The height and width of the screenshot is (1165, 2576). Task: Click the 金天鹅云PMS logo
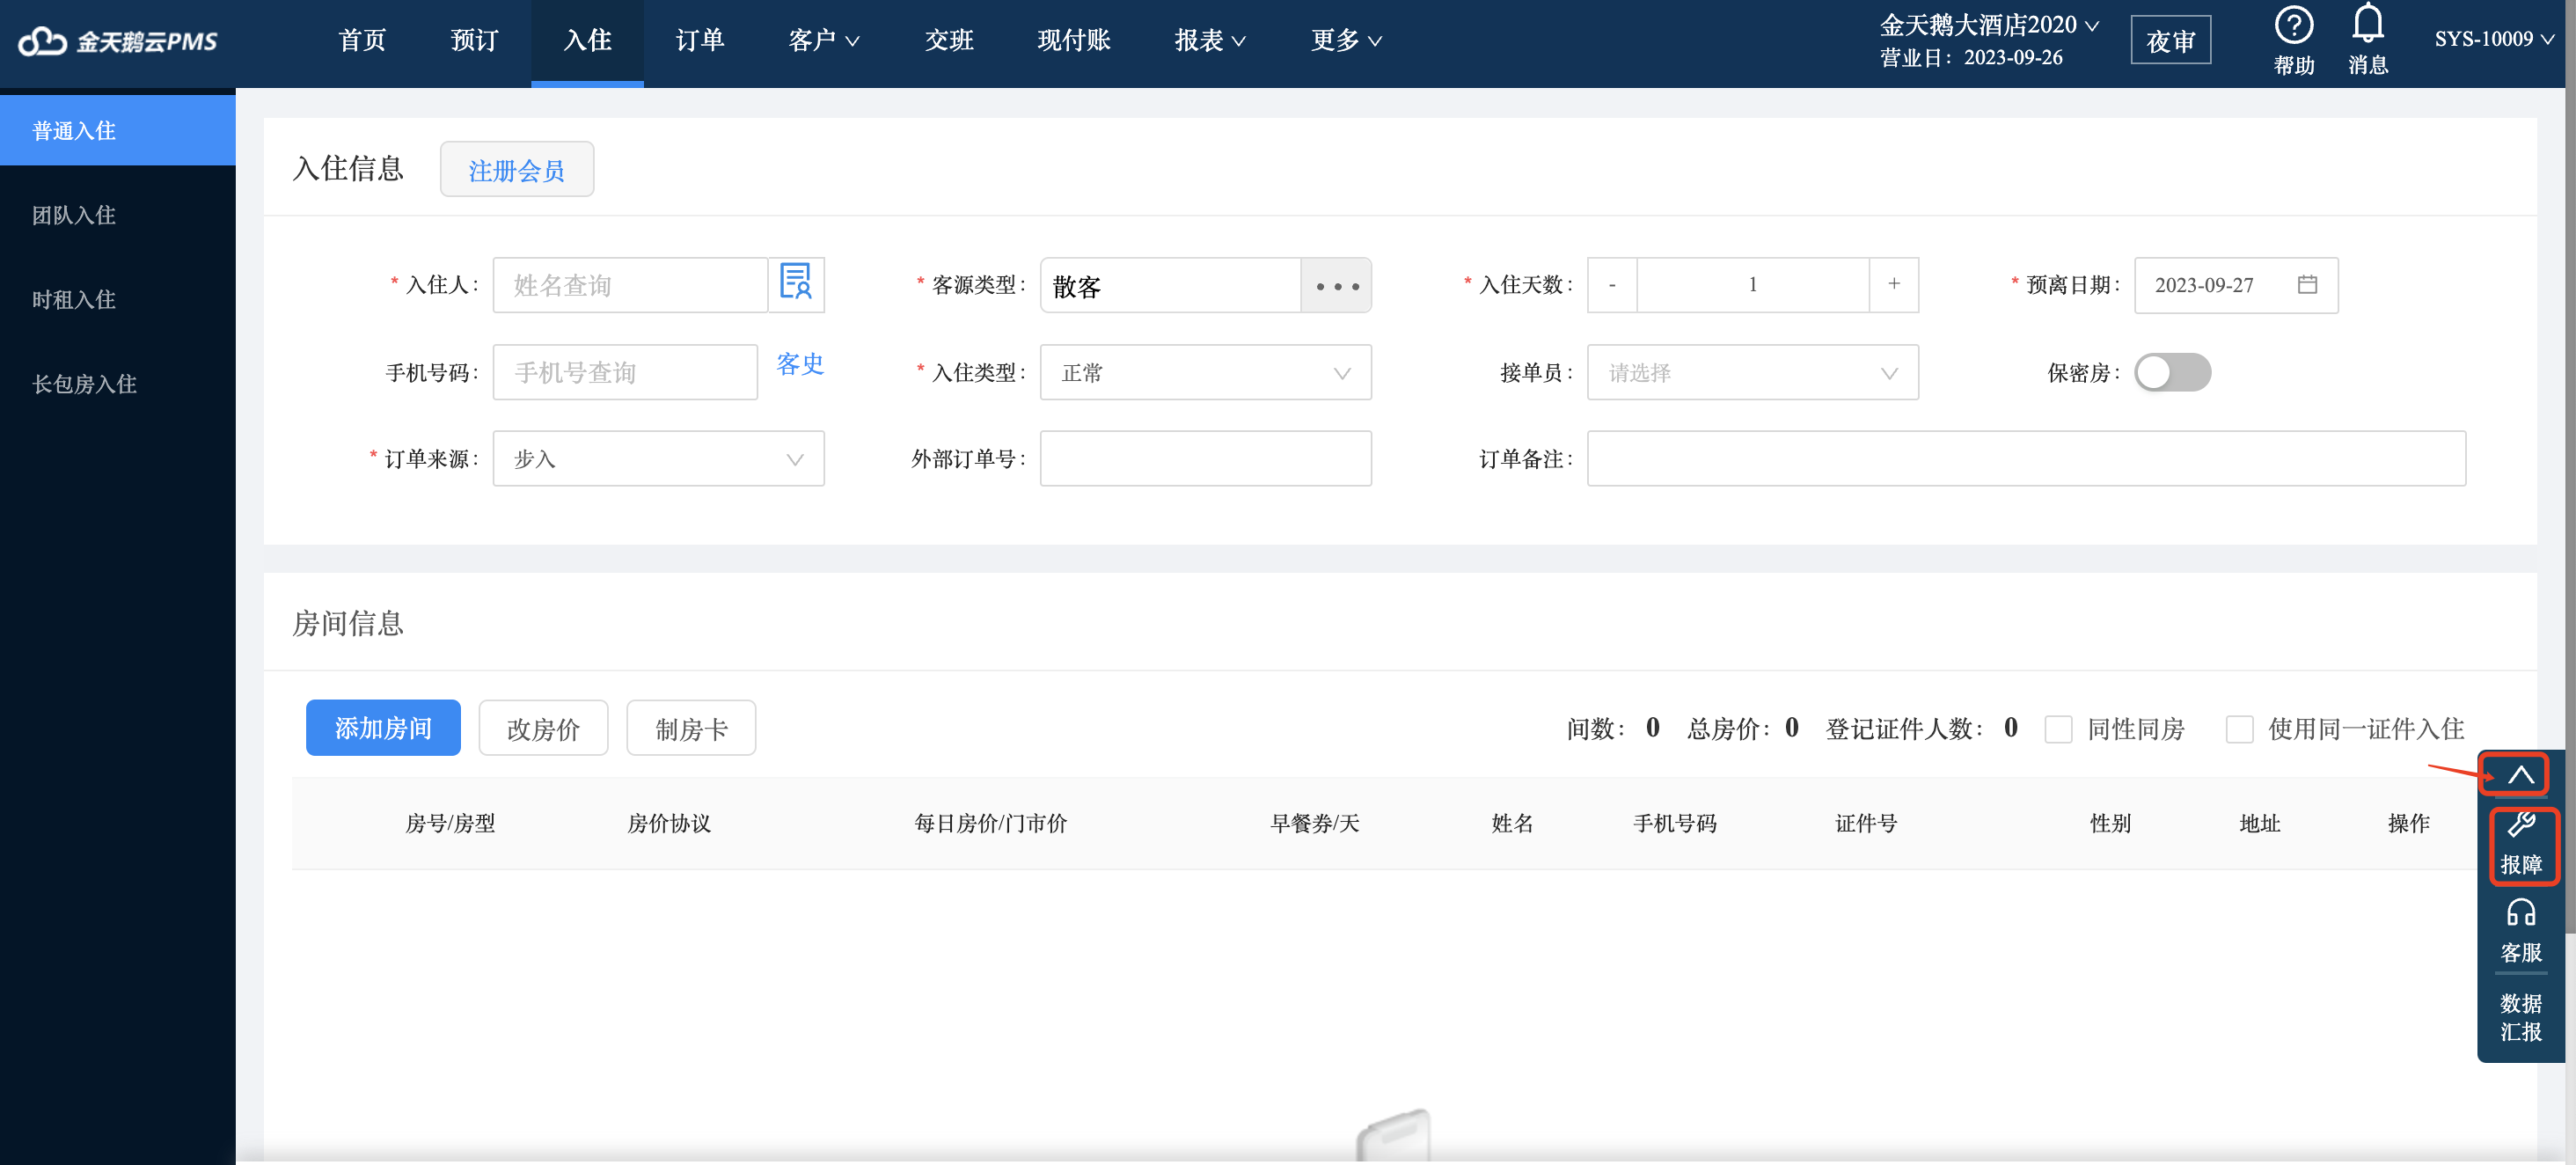pyautogui.click(x=118, y=41)
